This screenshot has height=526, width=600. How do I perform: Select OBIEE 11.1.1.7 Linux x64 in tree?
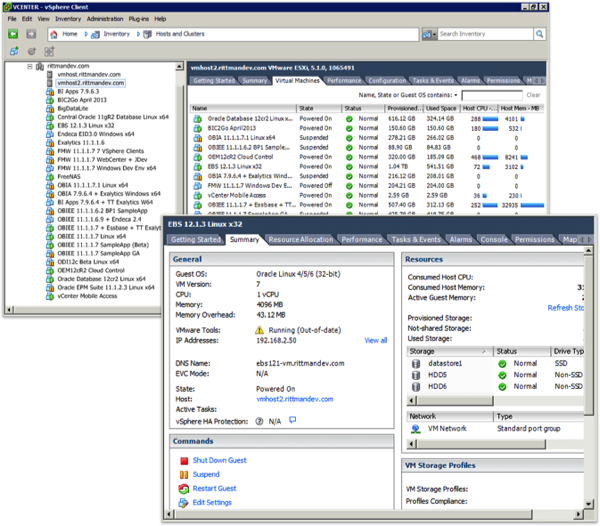click(91, 236)
